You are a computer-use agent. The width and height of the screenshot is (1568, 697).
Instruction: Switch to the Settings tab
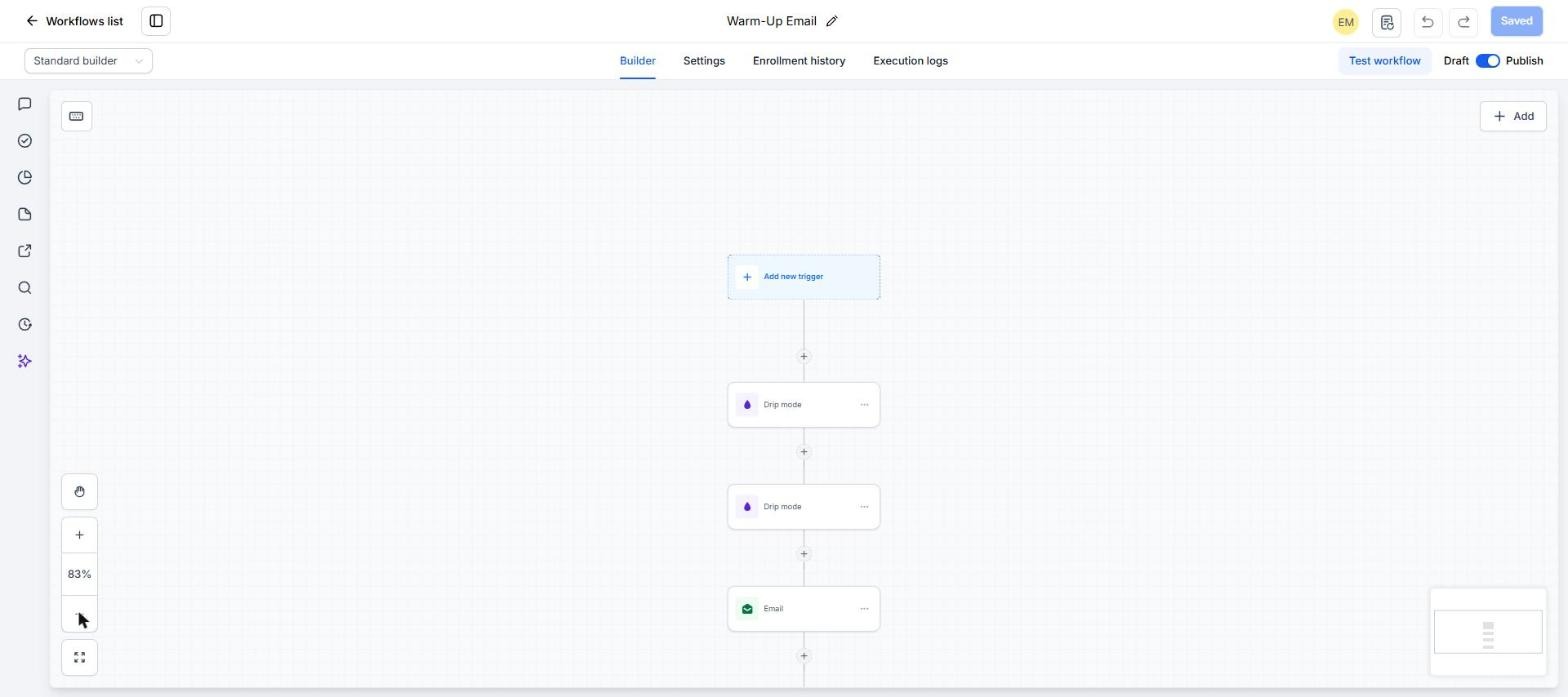(x=704, y=61)
